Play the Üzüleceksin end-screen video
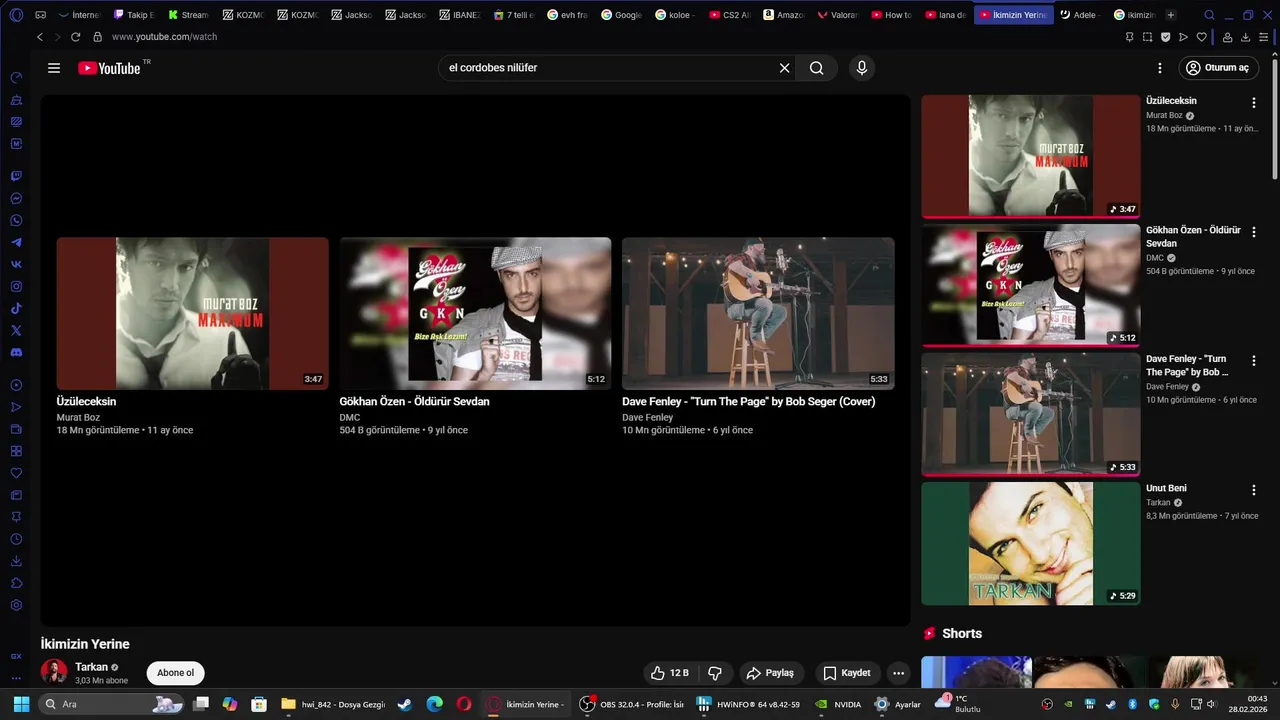Image resolution: width=1280 pixels, height=720 pixels. pyautogui.click(x=192, y=313)
